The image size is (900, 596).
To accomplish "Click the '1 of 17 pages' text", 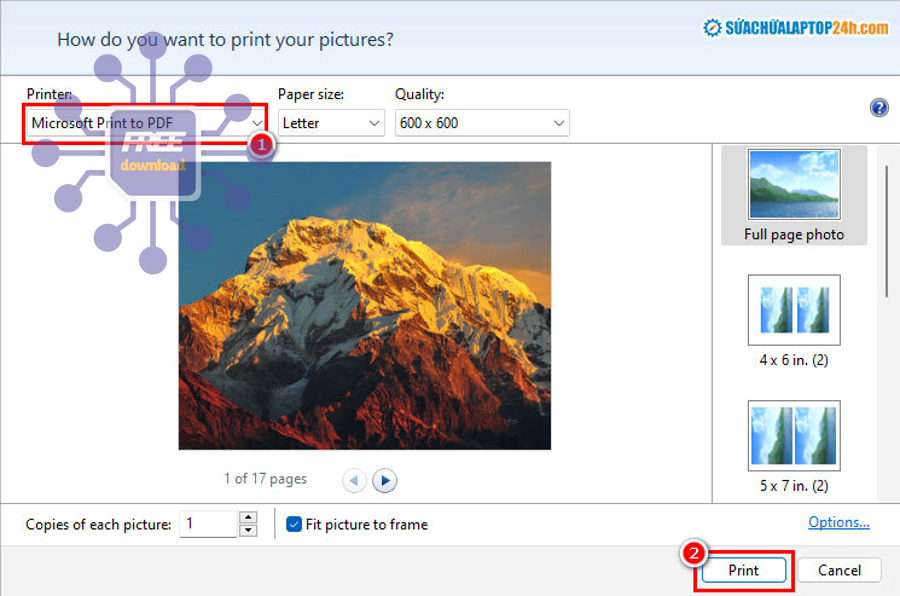I will 265,478.
